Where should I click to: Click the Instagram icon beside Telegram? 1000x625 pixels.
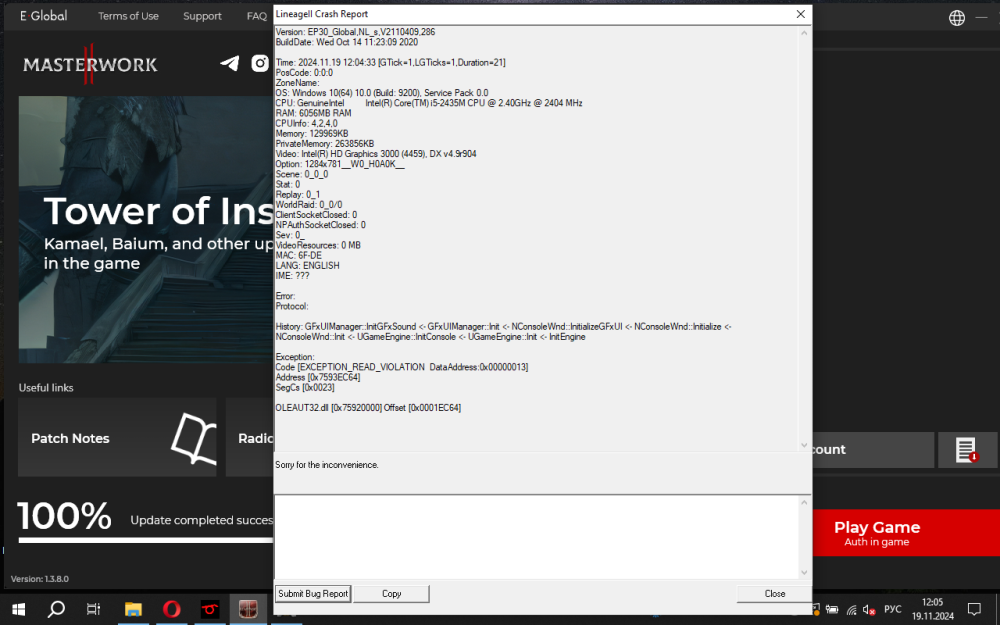[x=261, y=64]
